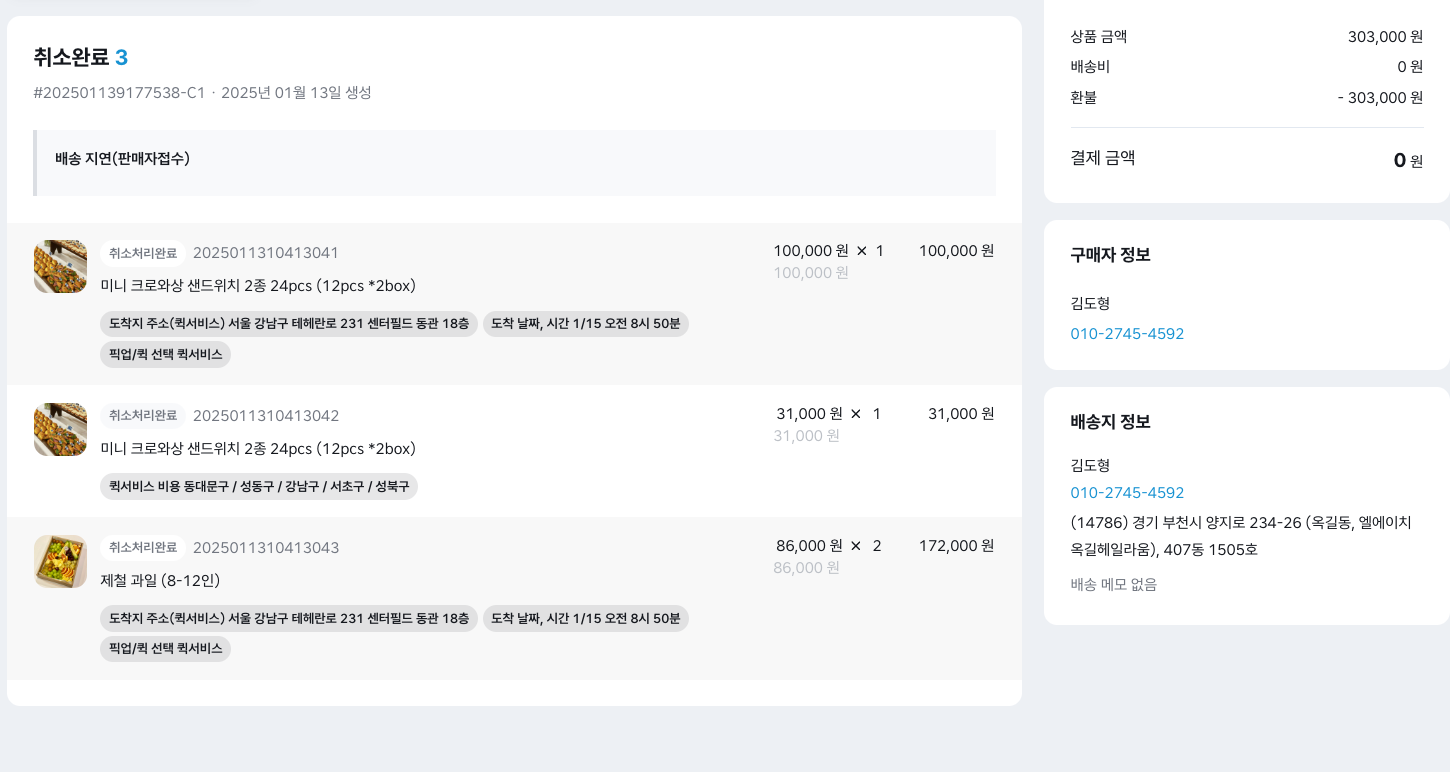Click the phone number under 구매자 정보
Image resolution: width=1450 pixels, height=772 pixels.
tap(1127, 334)
